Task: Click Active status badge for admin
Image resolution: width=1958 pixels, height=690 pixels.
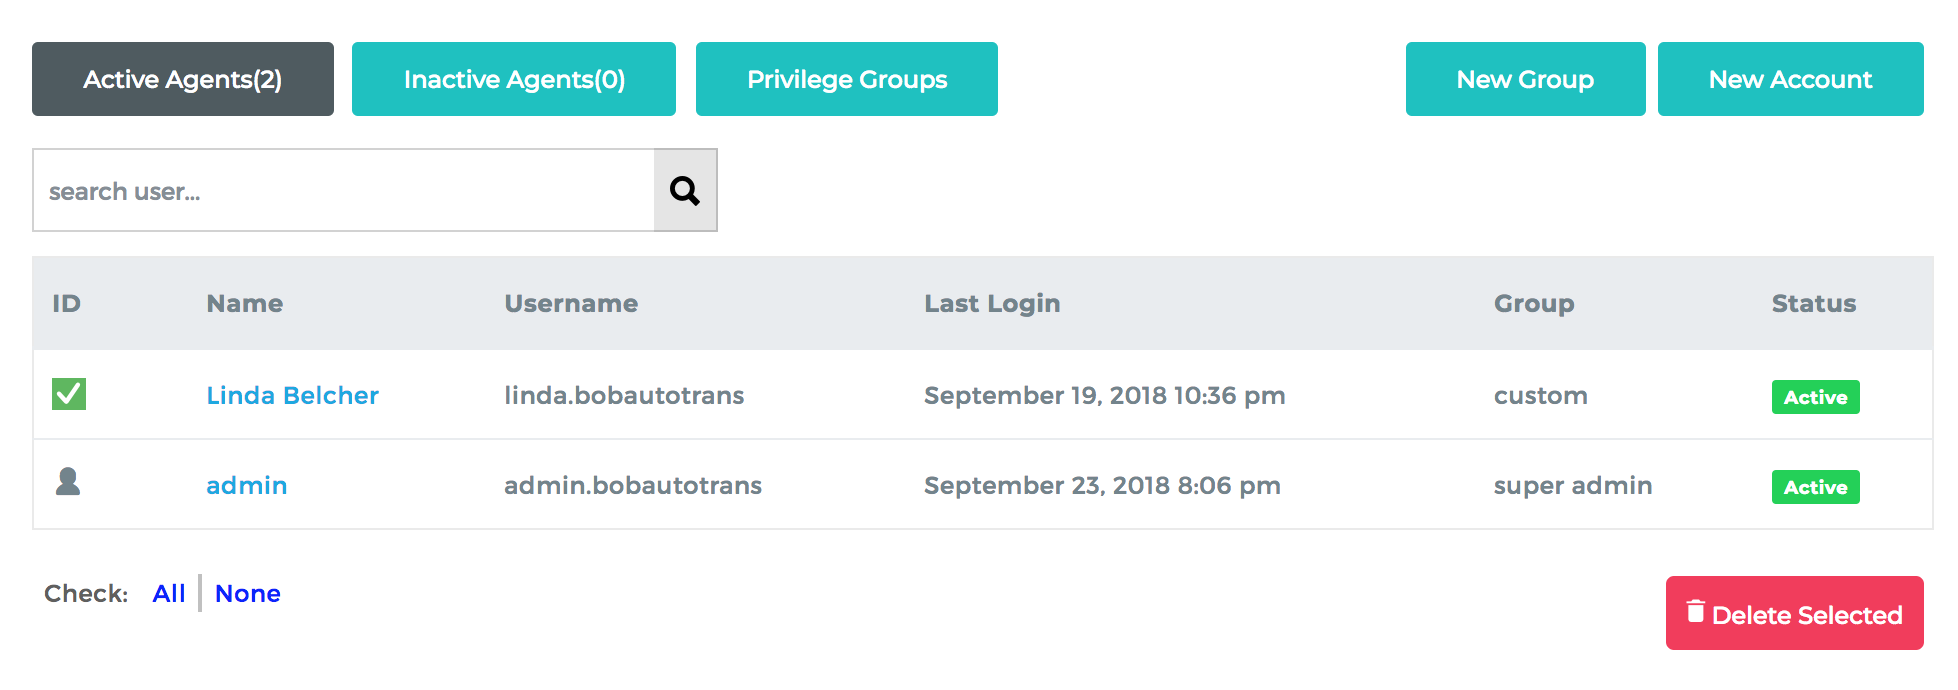Action: coord(1816,487)
